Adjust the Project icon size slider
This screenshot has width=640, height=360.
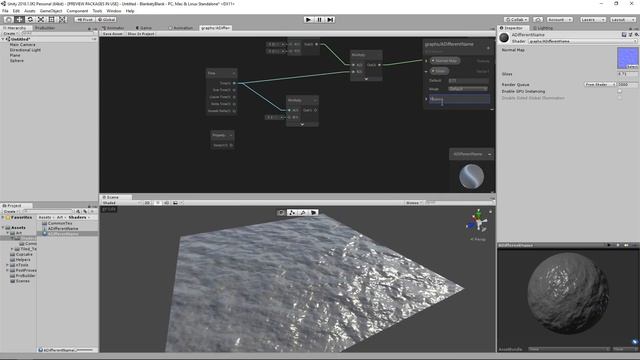point(85,350)
